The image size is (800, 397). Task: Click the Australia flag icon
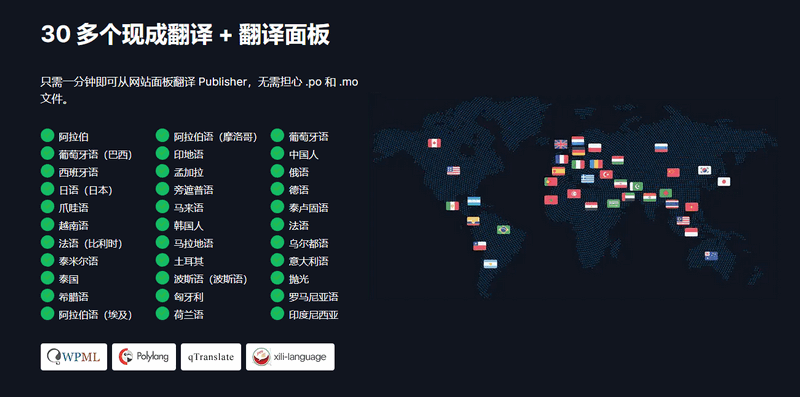711,256
